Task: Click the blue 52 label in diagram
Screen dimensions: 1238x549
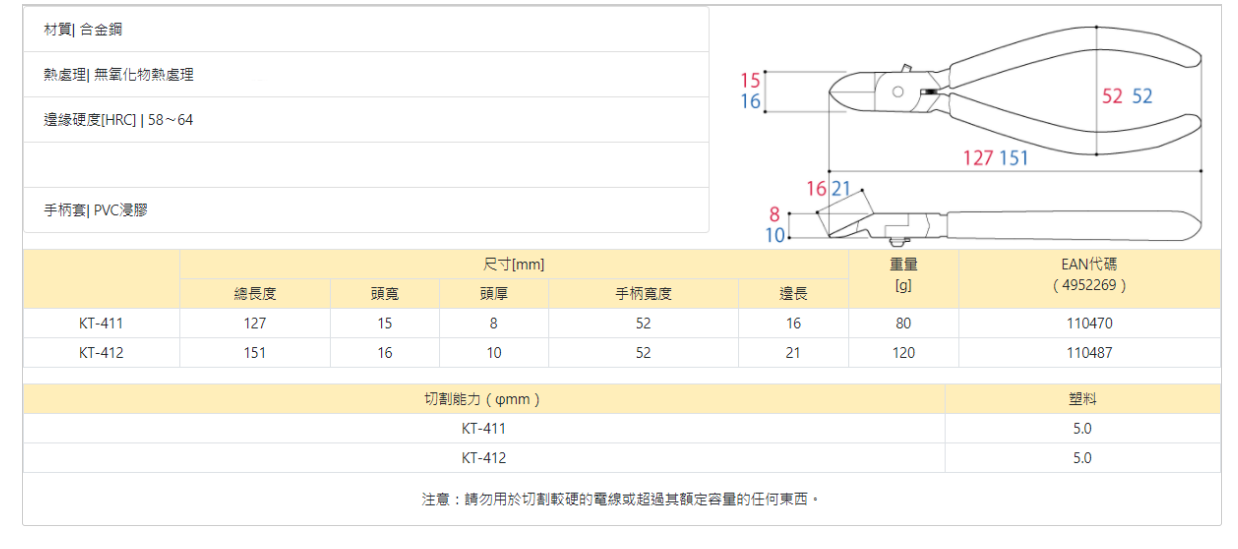Action: (x=1142, y=96)
